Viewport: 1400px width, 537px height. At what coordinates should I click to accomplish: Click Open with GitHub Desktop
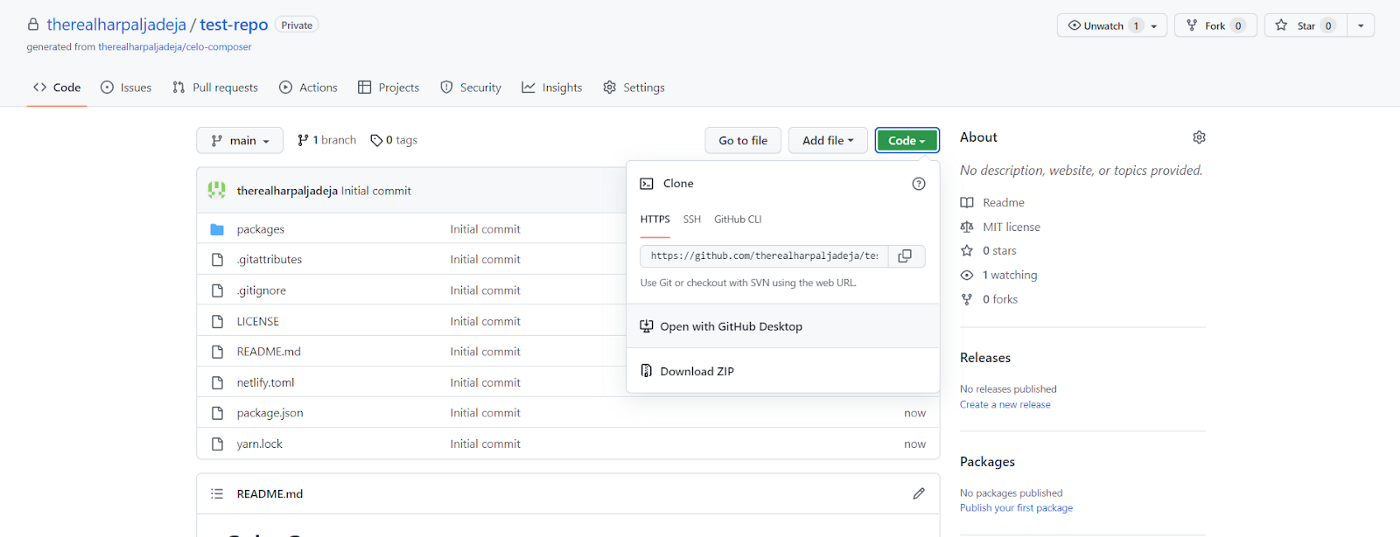click(x=730, y=326)
